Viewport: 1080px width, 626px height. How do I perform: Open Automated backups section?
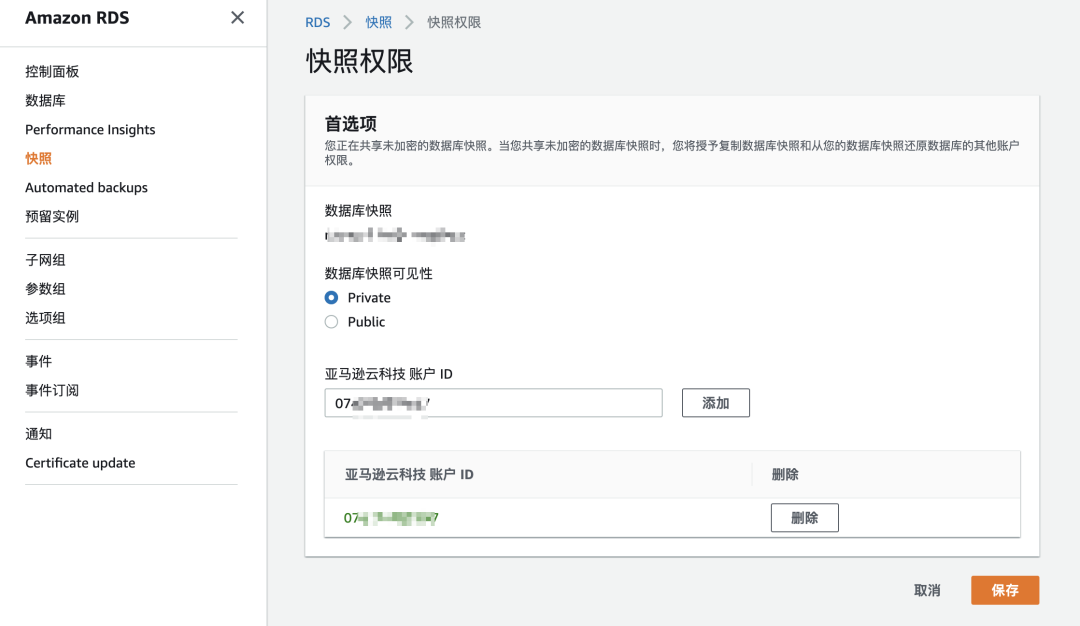pos(87,187)
